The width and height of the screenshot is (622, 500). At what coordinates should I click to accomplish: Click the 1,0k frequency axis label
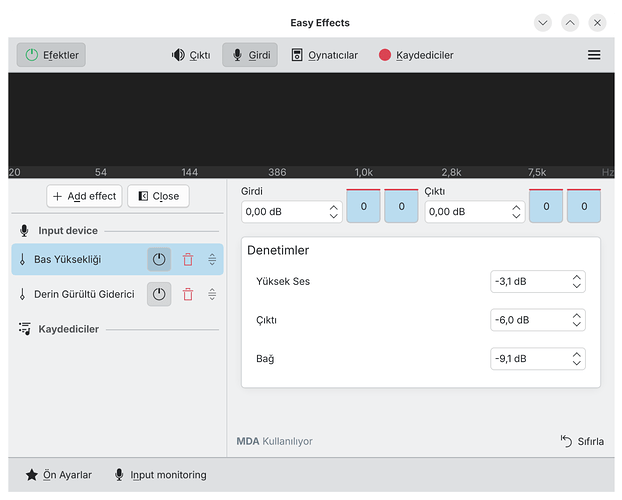coord(363,172)
